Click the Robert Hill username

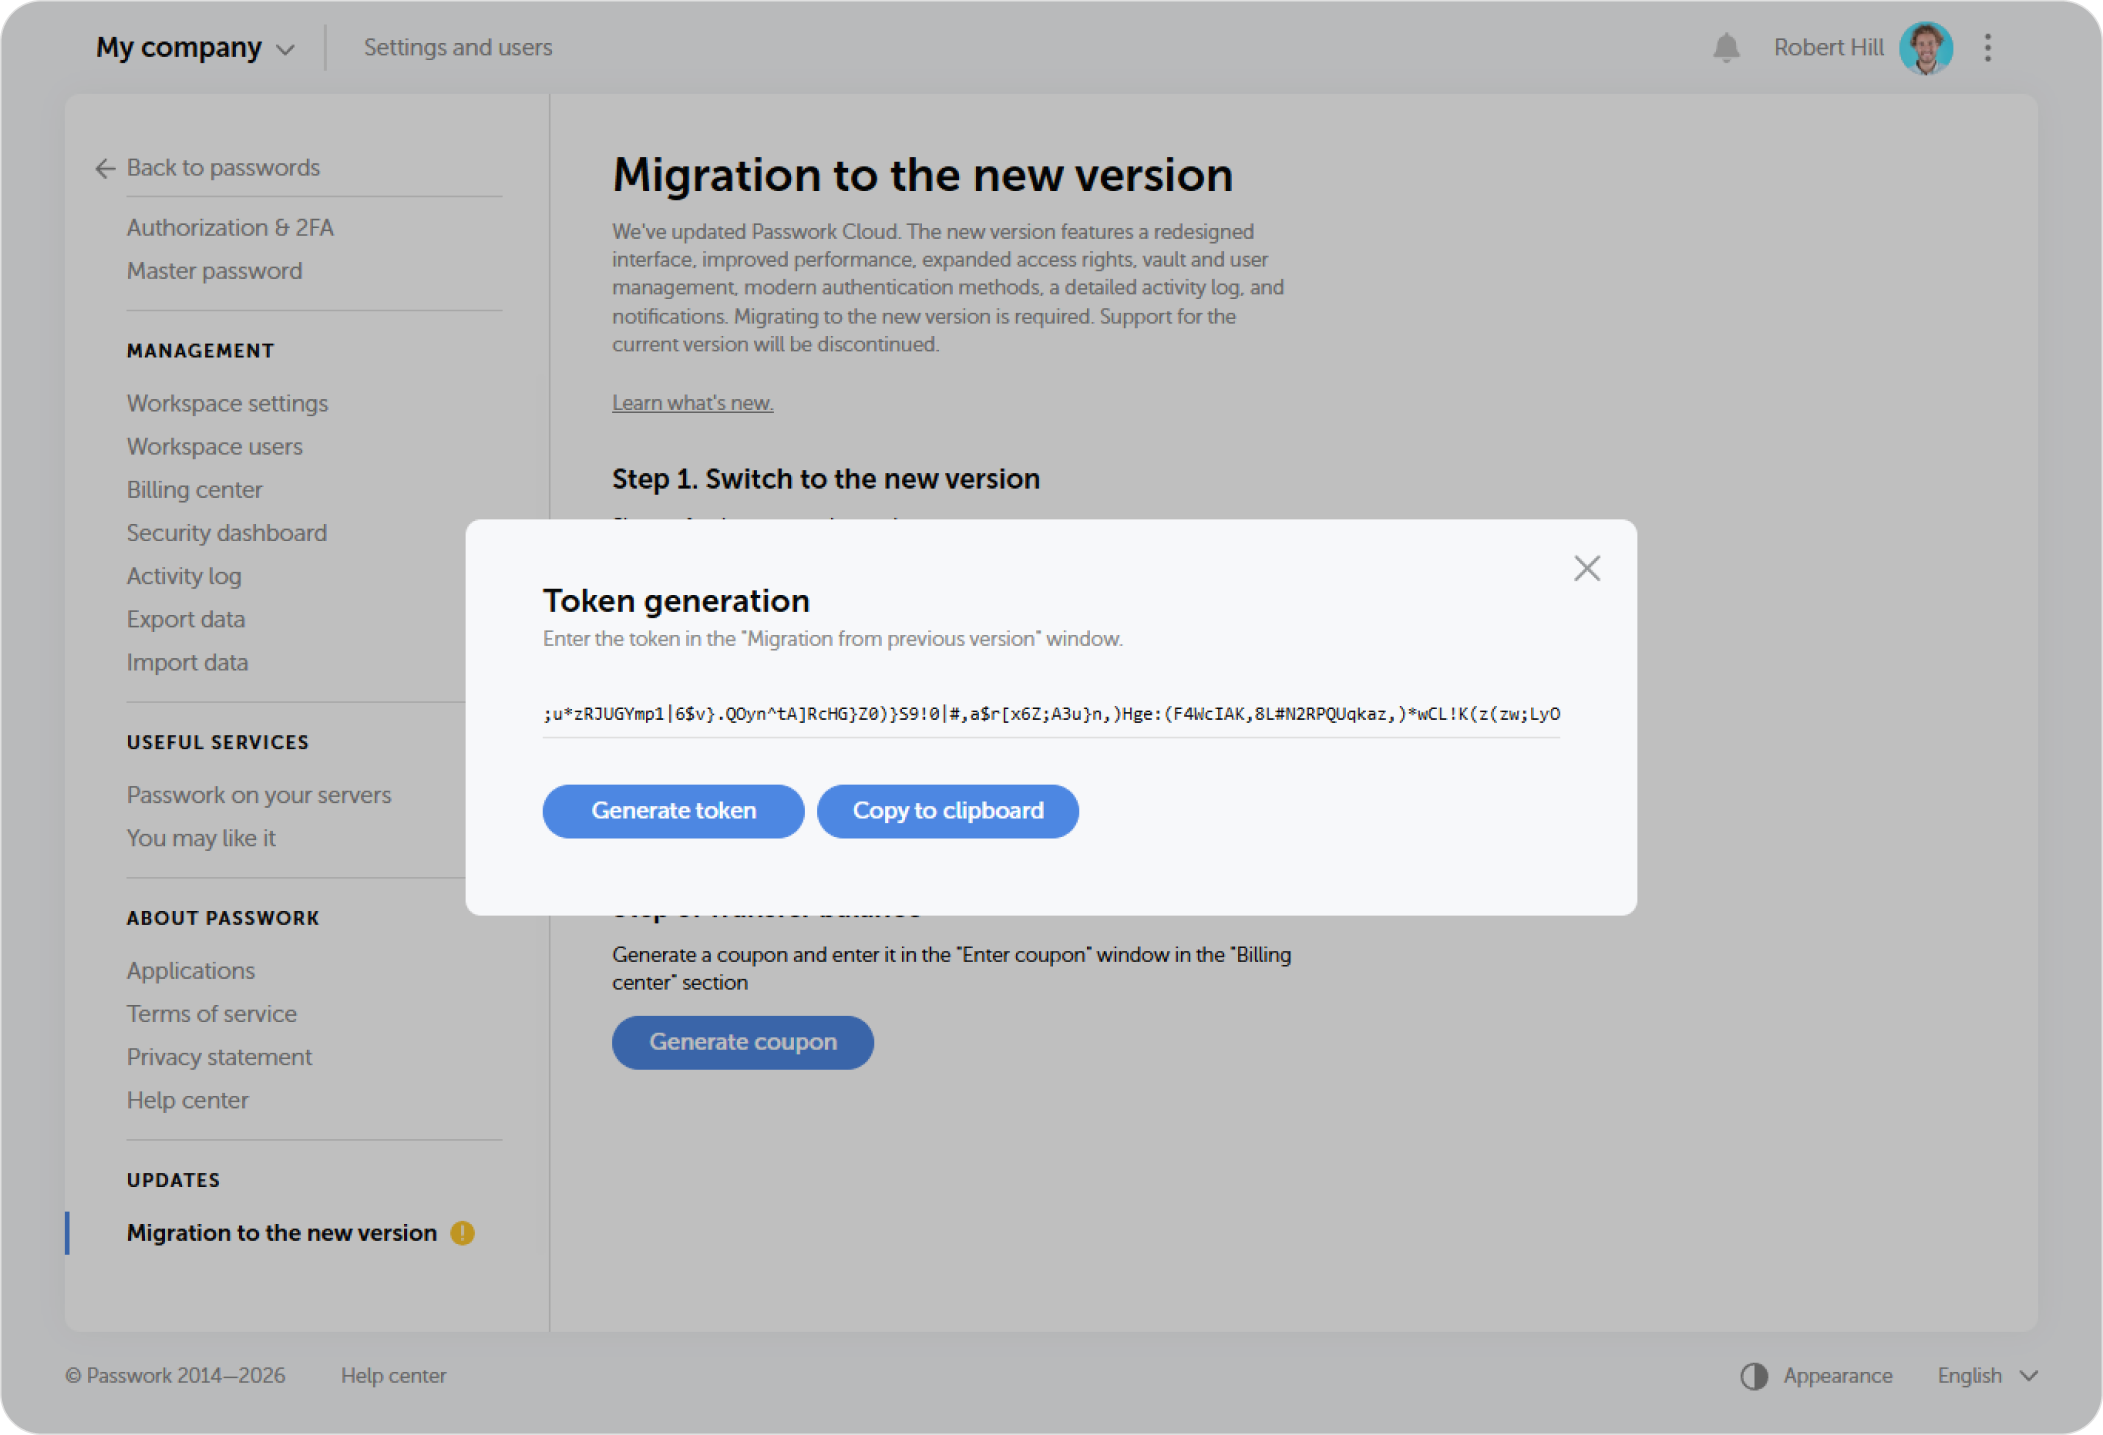(x=1828, y=47)
